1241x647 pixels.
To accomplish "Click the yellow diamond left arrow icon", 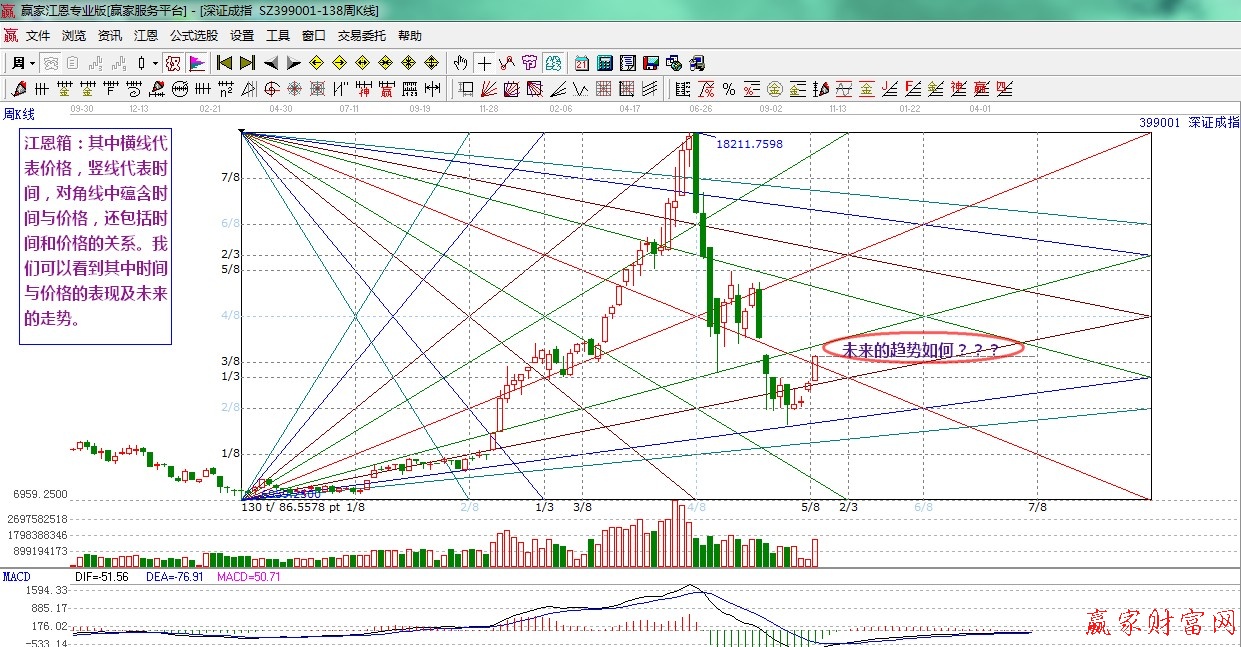I will point(315,63).
